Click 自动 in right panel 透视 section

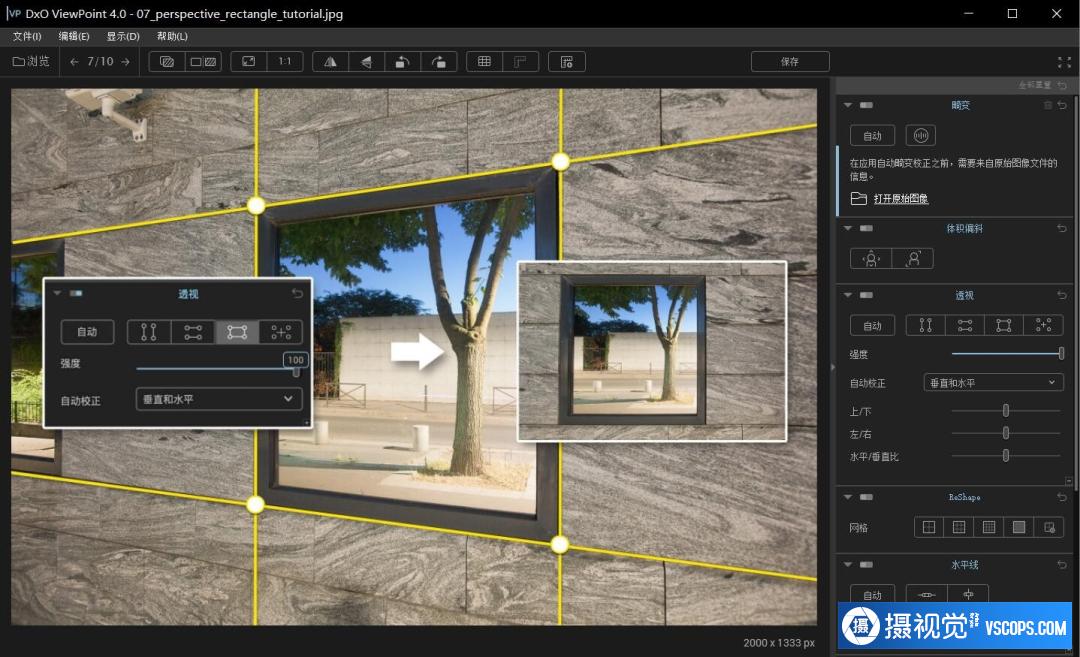(873, 325)
